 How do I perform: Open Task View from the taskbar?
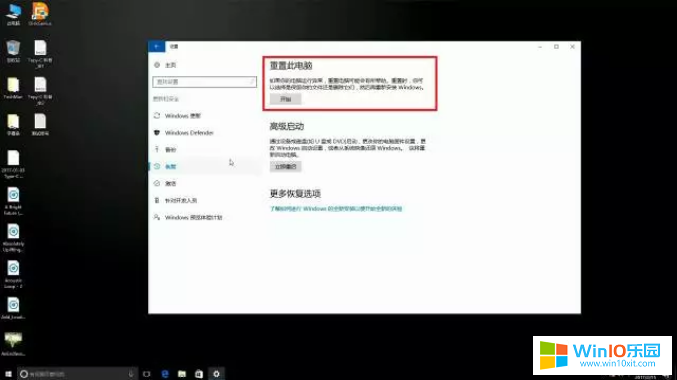147,374
